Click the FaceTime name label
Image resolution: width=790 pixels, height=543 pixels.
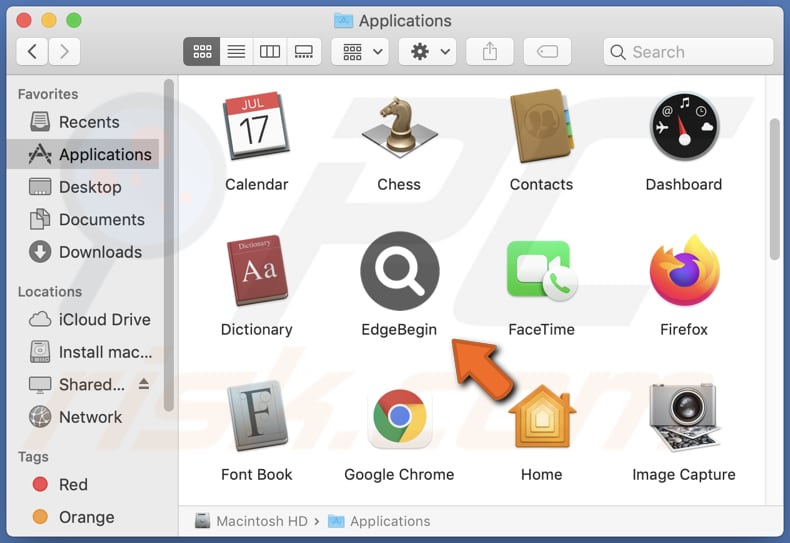542,329
